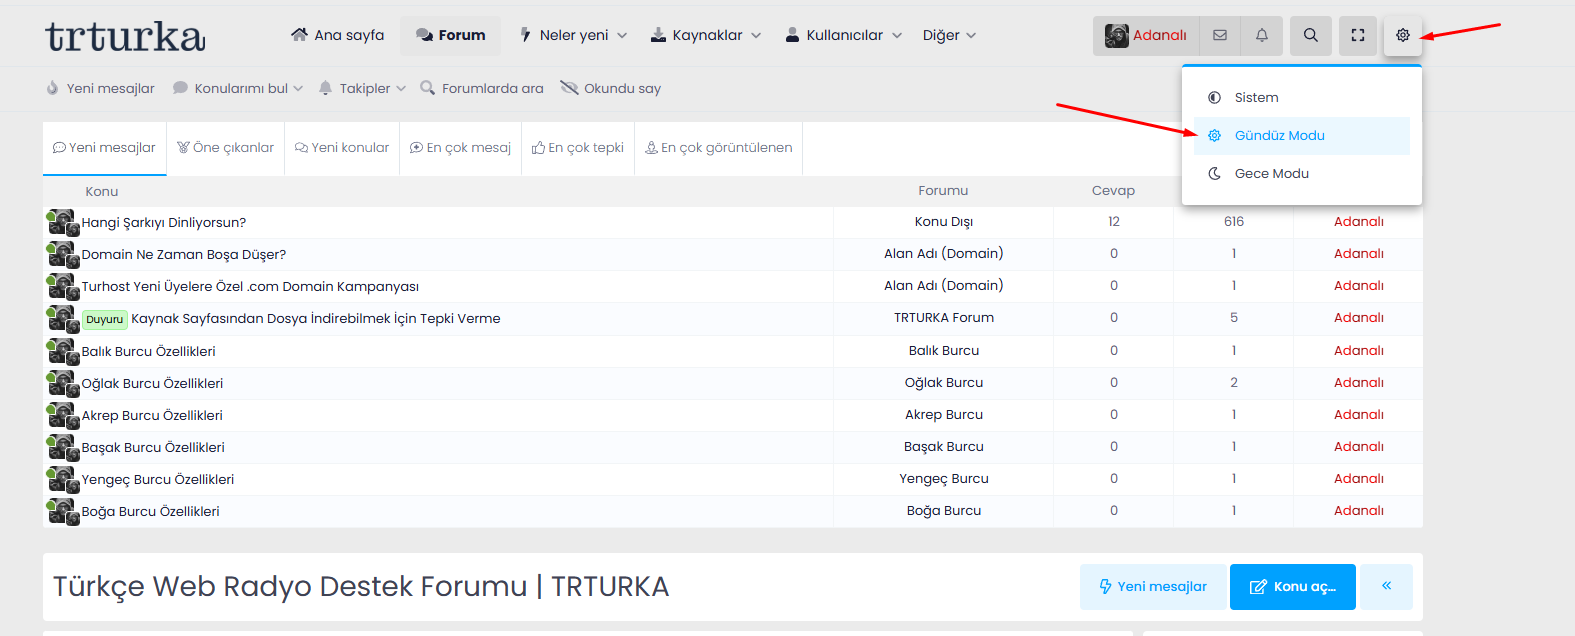Open Balık Burcu forum link

click(944, 350)
